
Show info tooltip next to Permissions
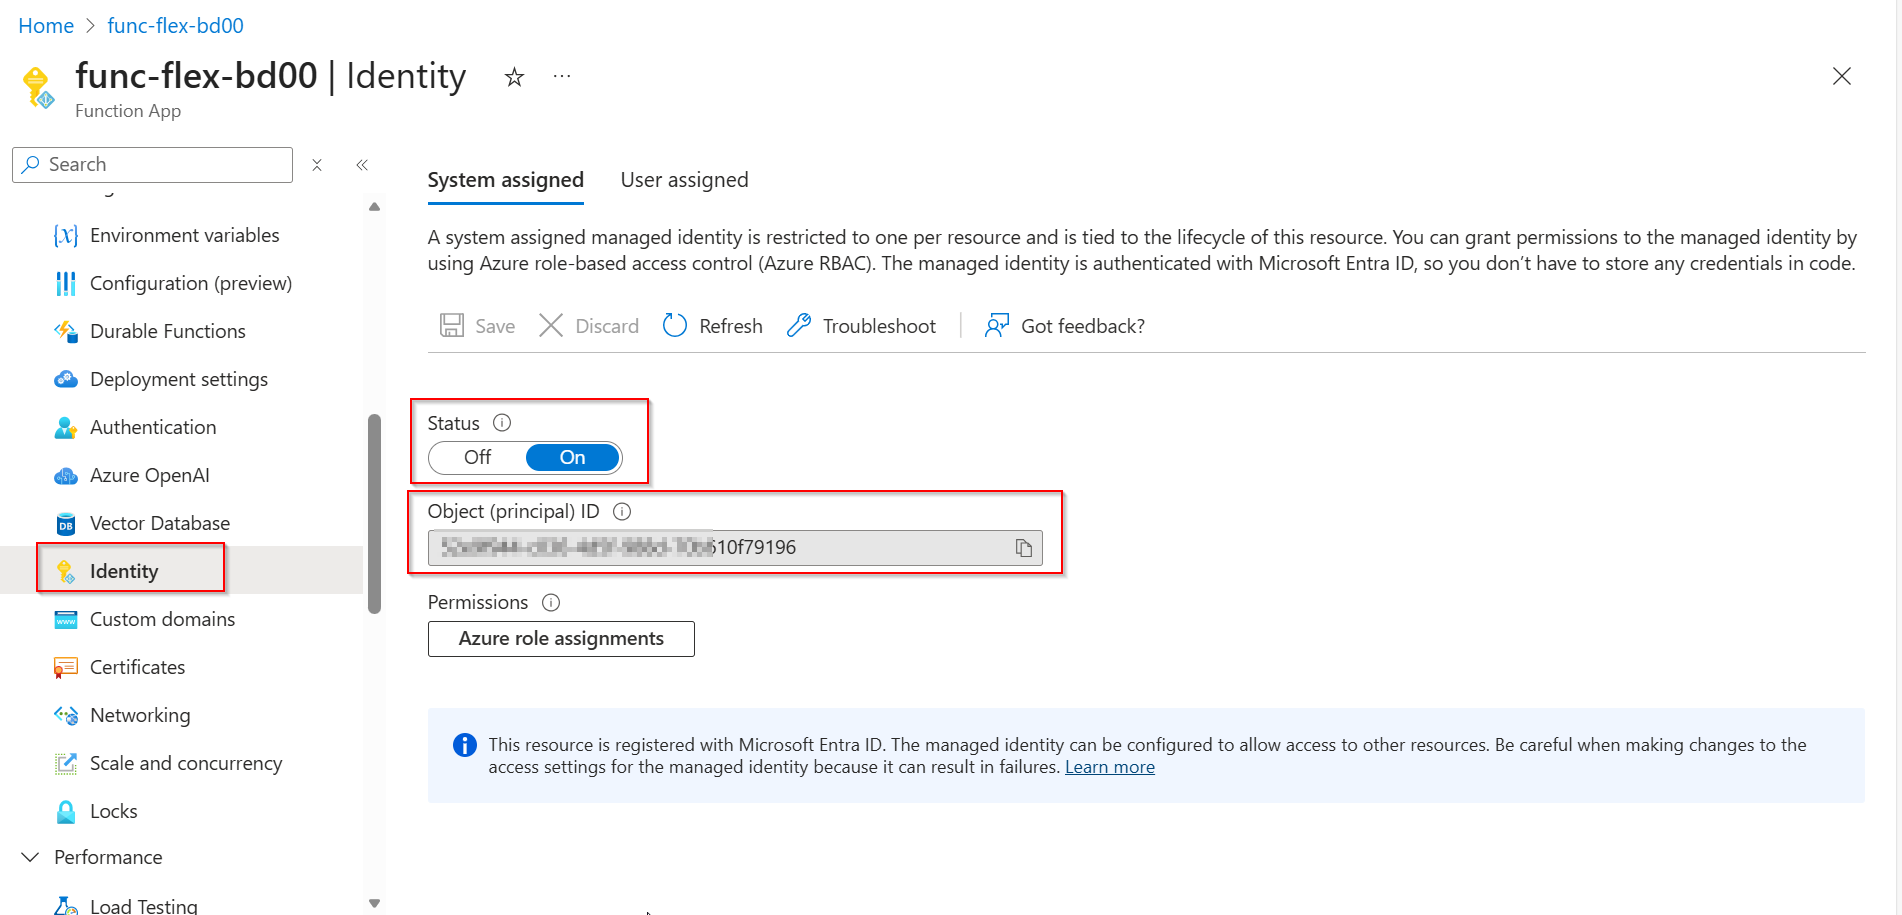click(x=551, y=603)
